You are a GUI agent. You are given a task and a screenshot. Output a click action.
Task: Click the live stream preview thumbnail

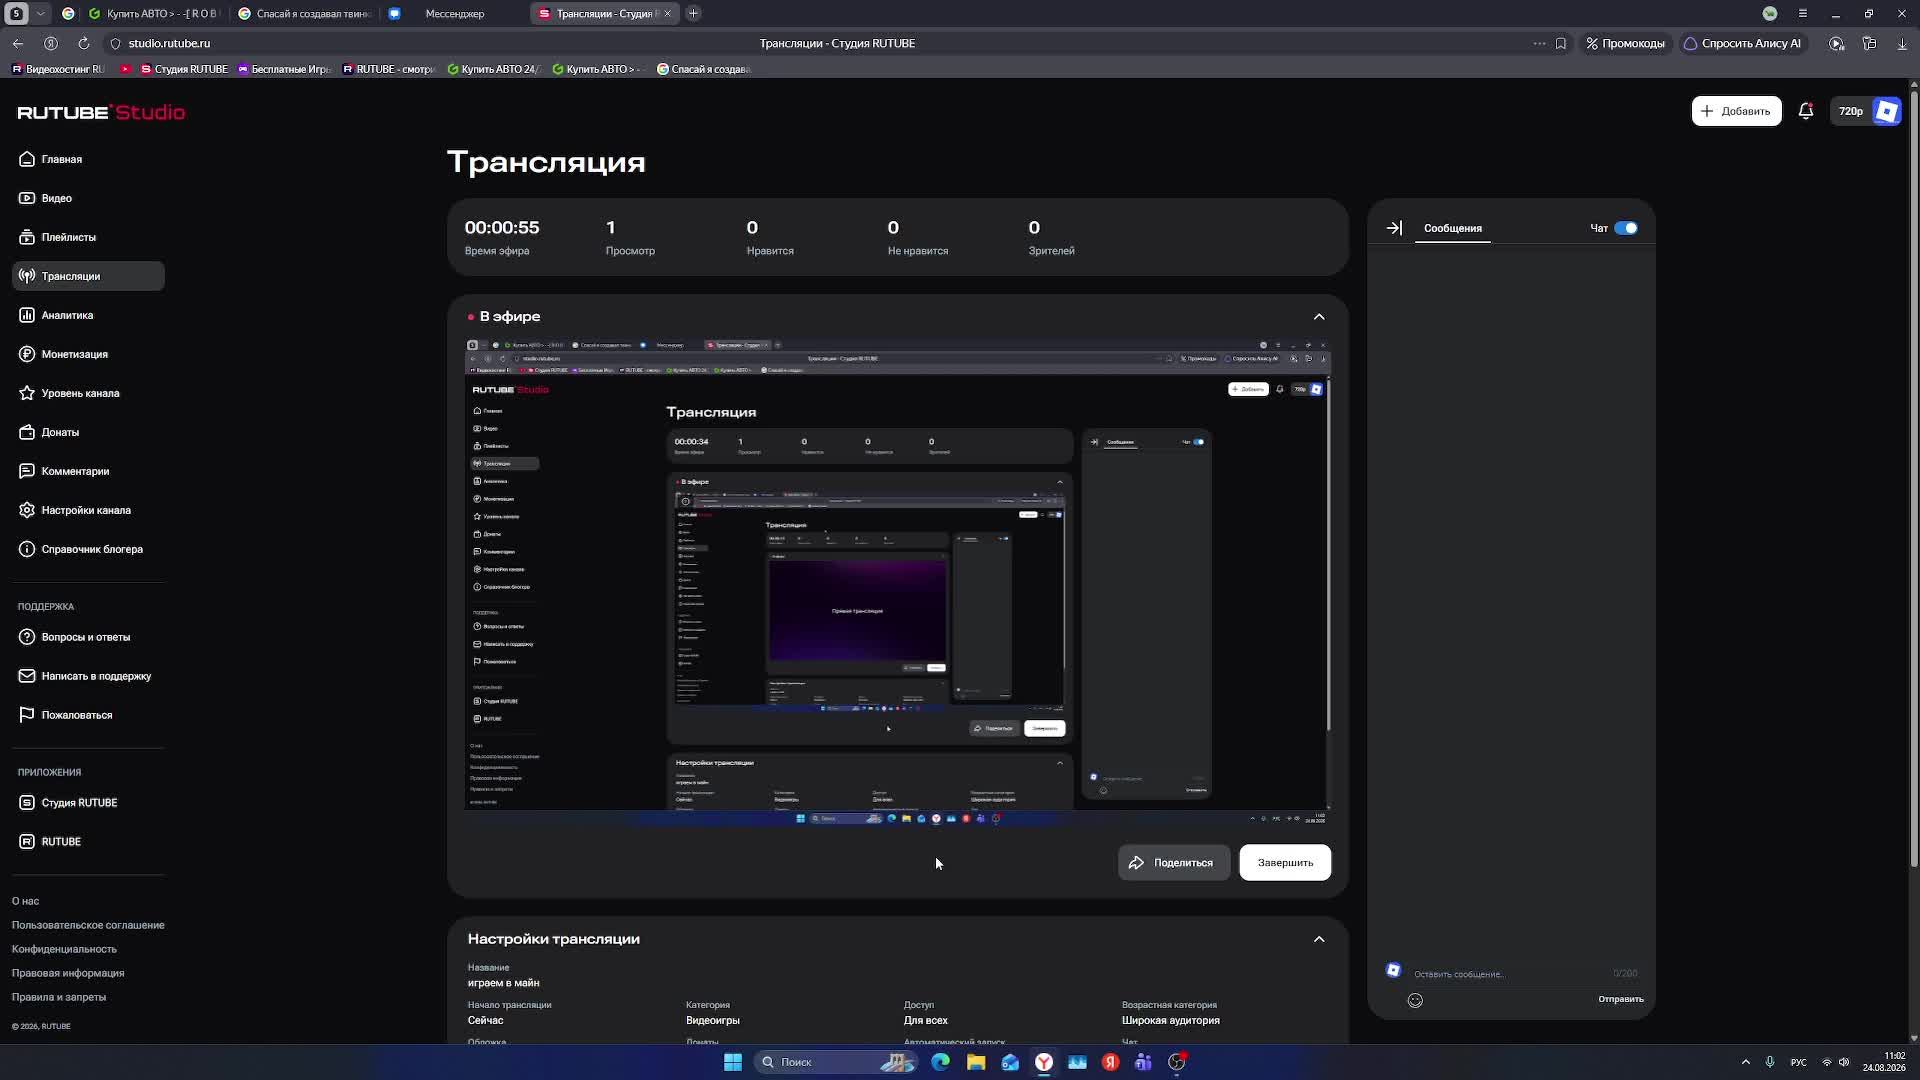[x=898, y=582]
